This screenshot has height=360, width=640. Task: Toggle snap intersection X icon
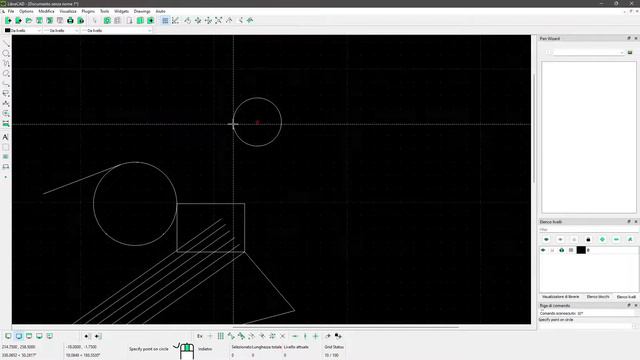282,336
